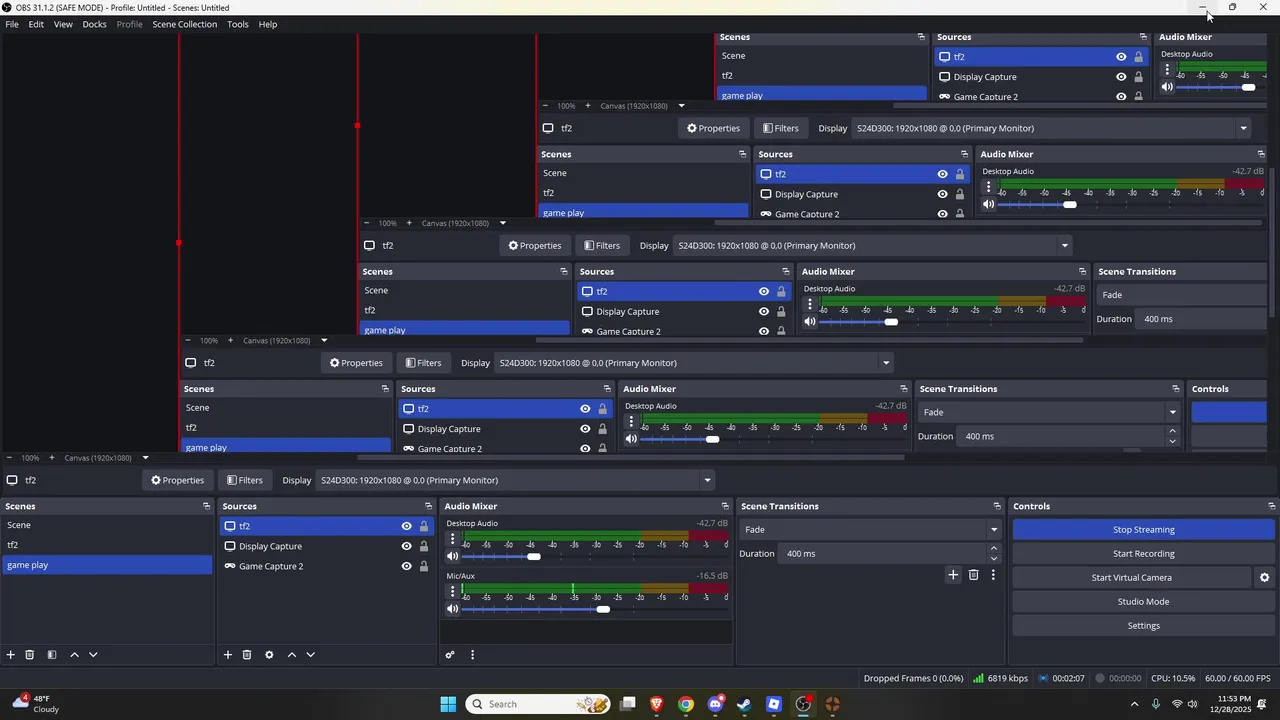Click Start Recording button
1280x720 pixels.
(x=1143, y=554)
